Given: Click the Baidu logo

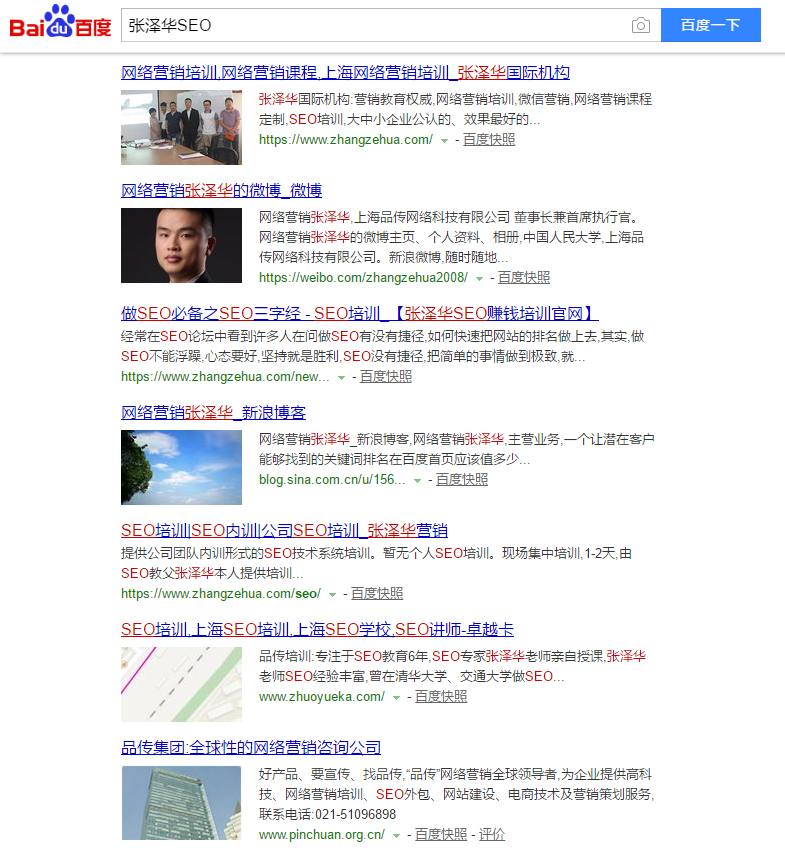Looking at the screenshot, I should (60, 22).
